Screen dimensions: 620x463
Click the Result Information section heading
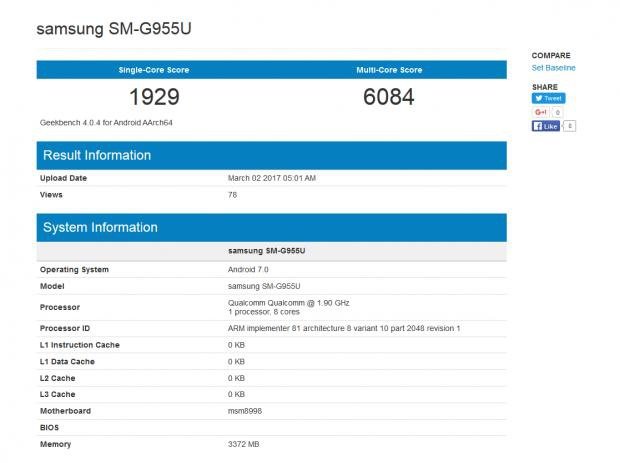[97, 155]
